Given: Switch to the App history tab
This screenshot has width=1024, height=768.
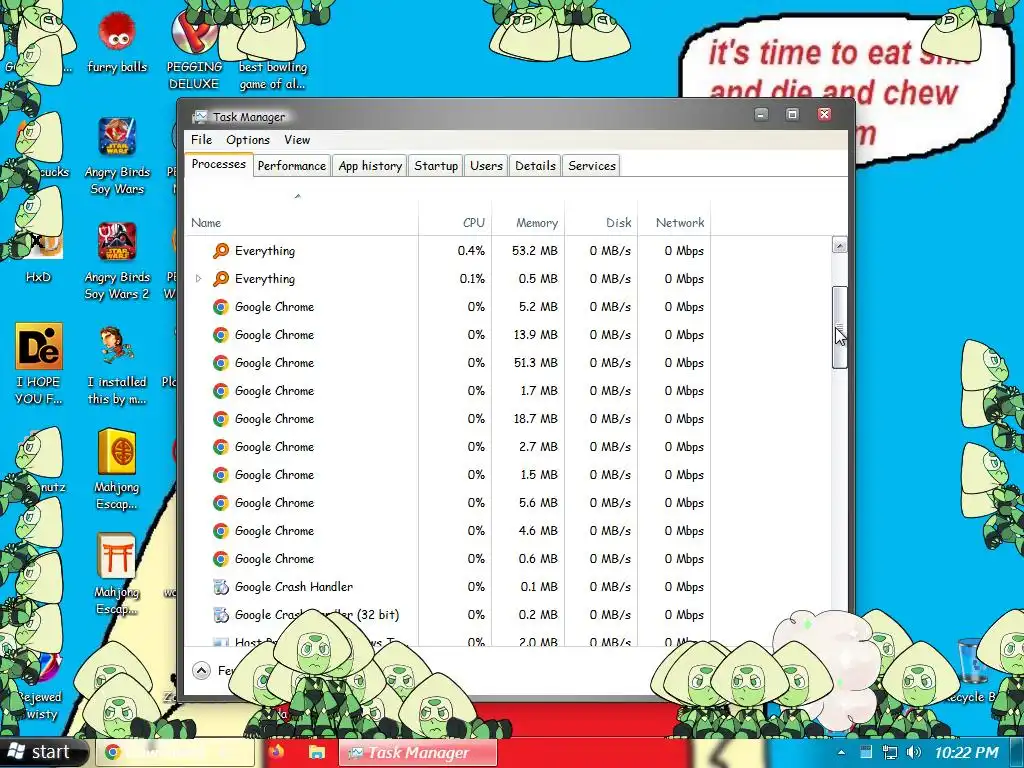Looking at the screenshot, I should point(370,166).
